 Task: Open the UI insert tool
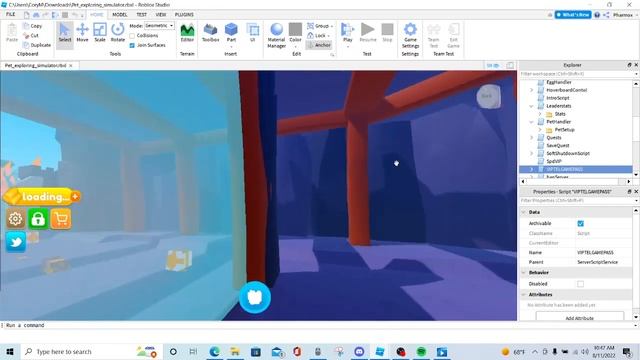tap(253, 33)
